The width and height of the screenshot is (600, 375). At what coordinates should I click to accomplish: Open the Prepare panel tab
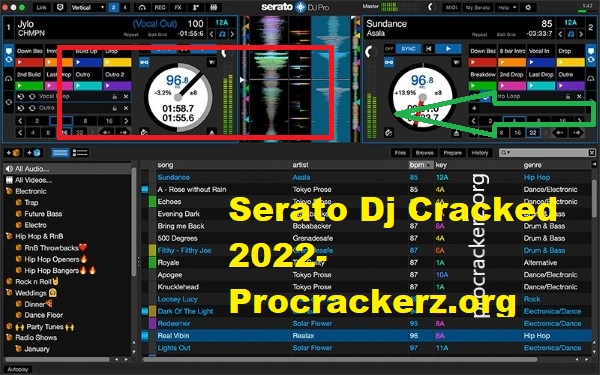click(x=452, y=153)
